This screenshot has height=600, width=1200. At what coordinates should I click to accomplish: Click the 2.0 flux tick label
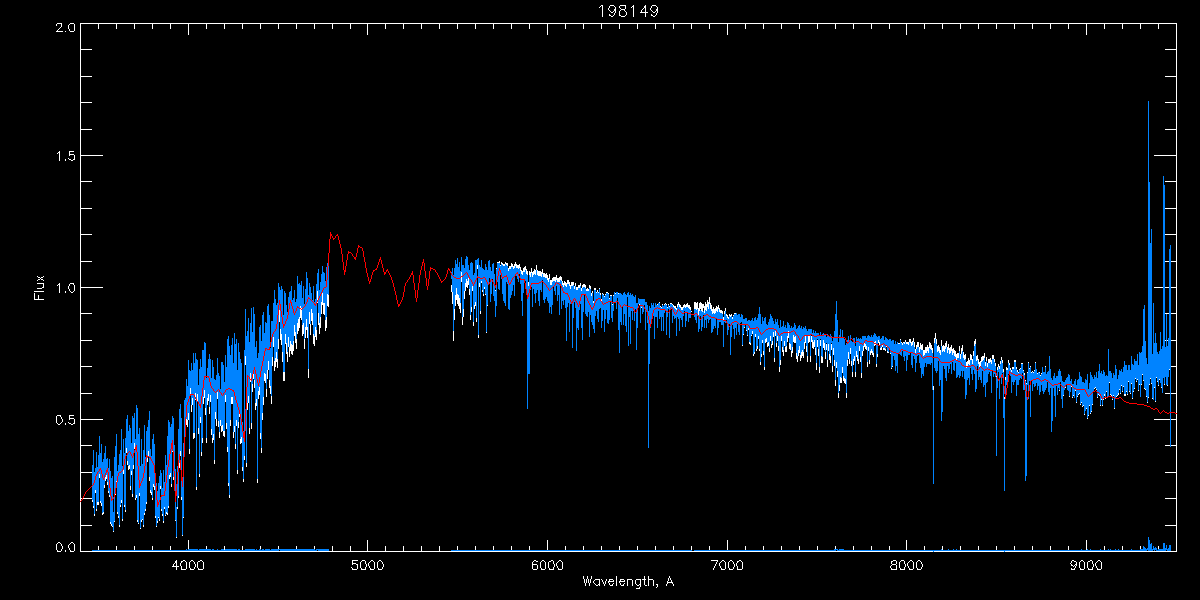point(65,27)
